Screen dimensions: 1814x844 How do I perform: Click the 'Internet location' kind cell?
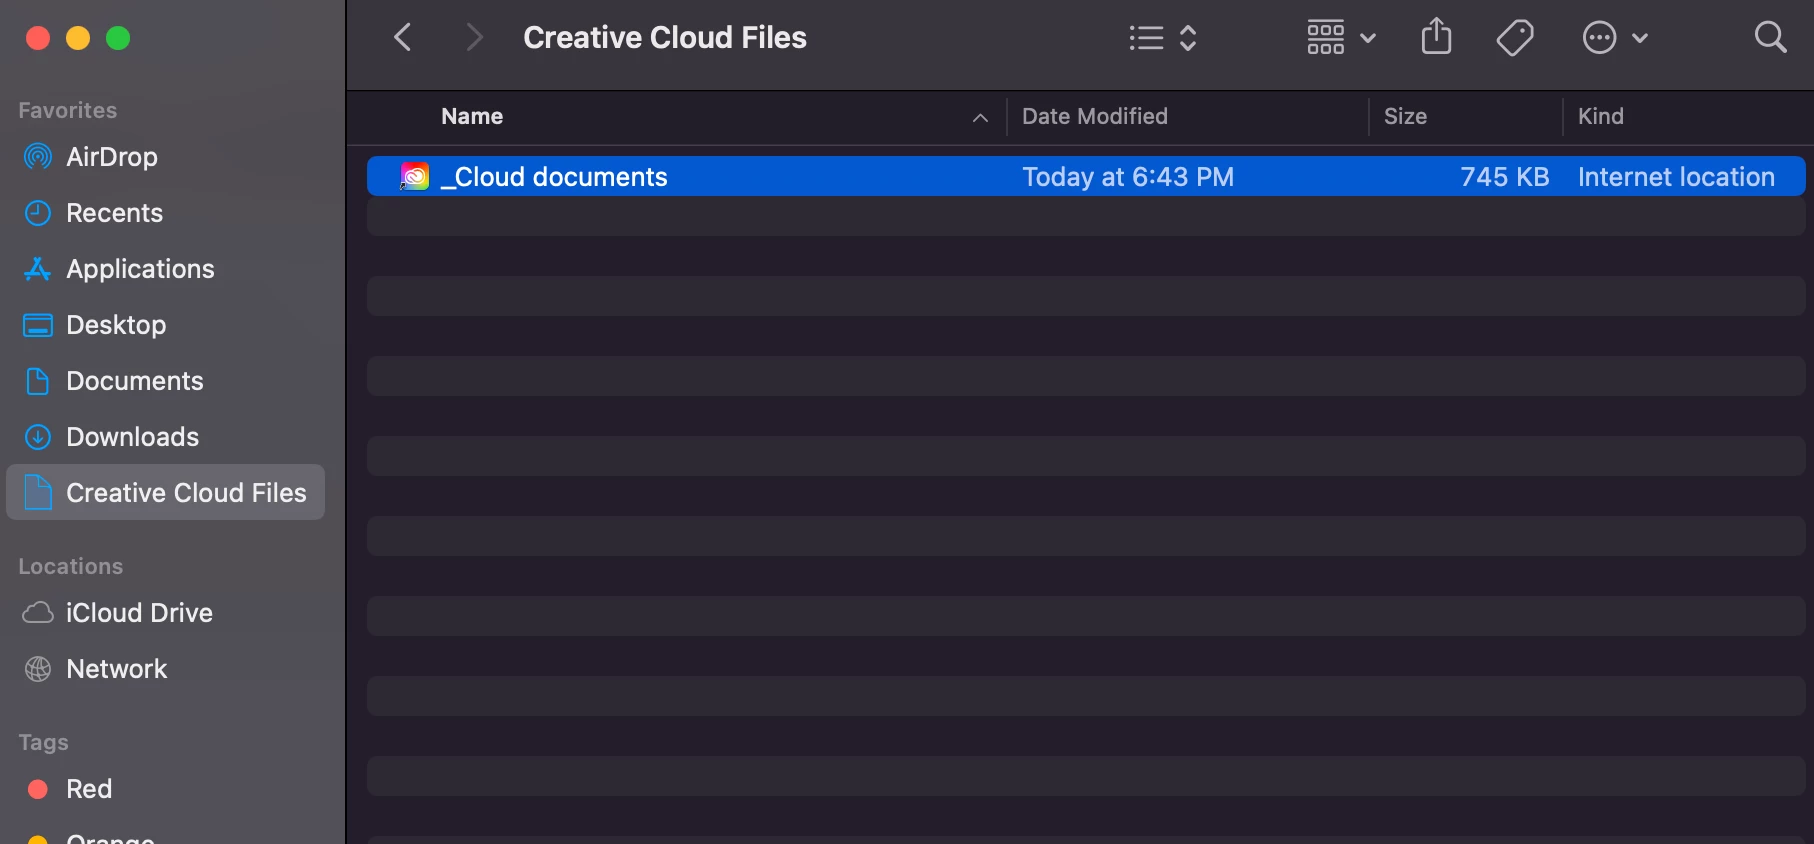[1676, 177]
